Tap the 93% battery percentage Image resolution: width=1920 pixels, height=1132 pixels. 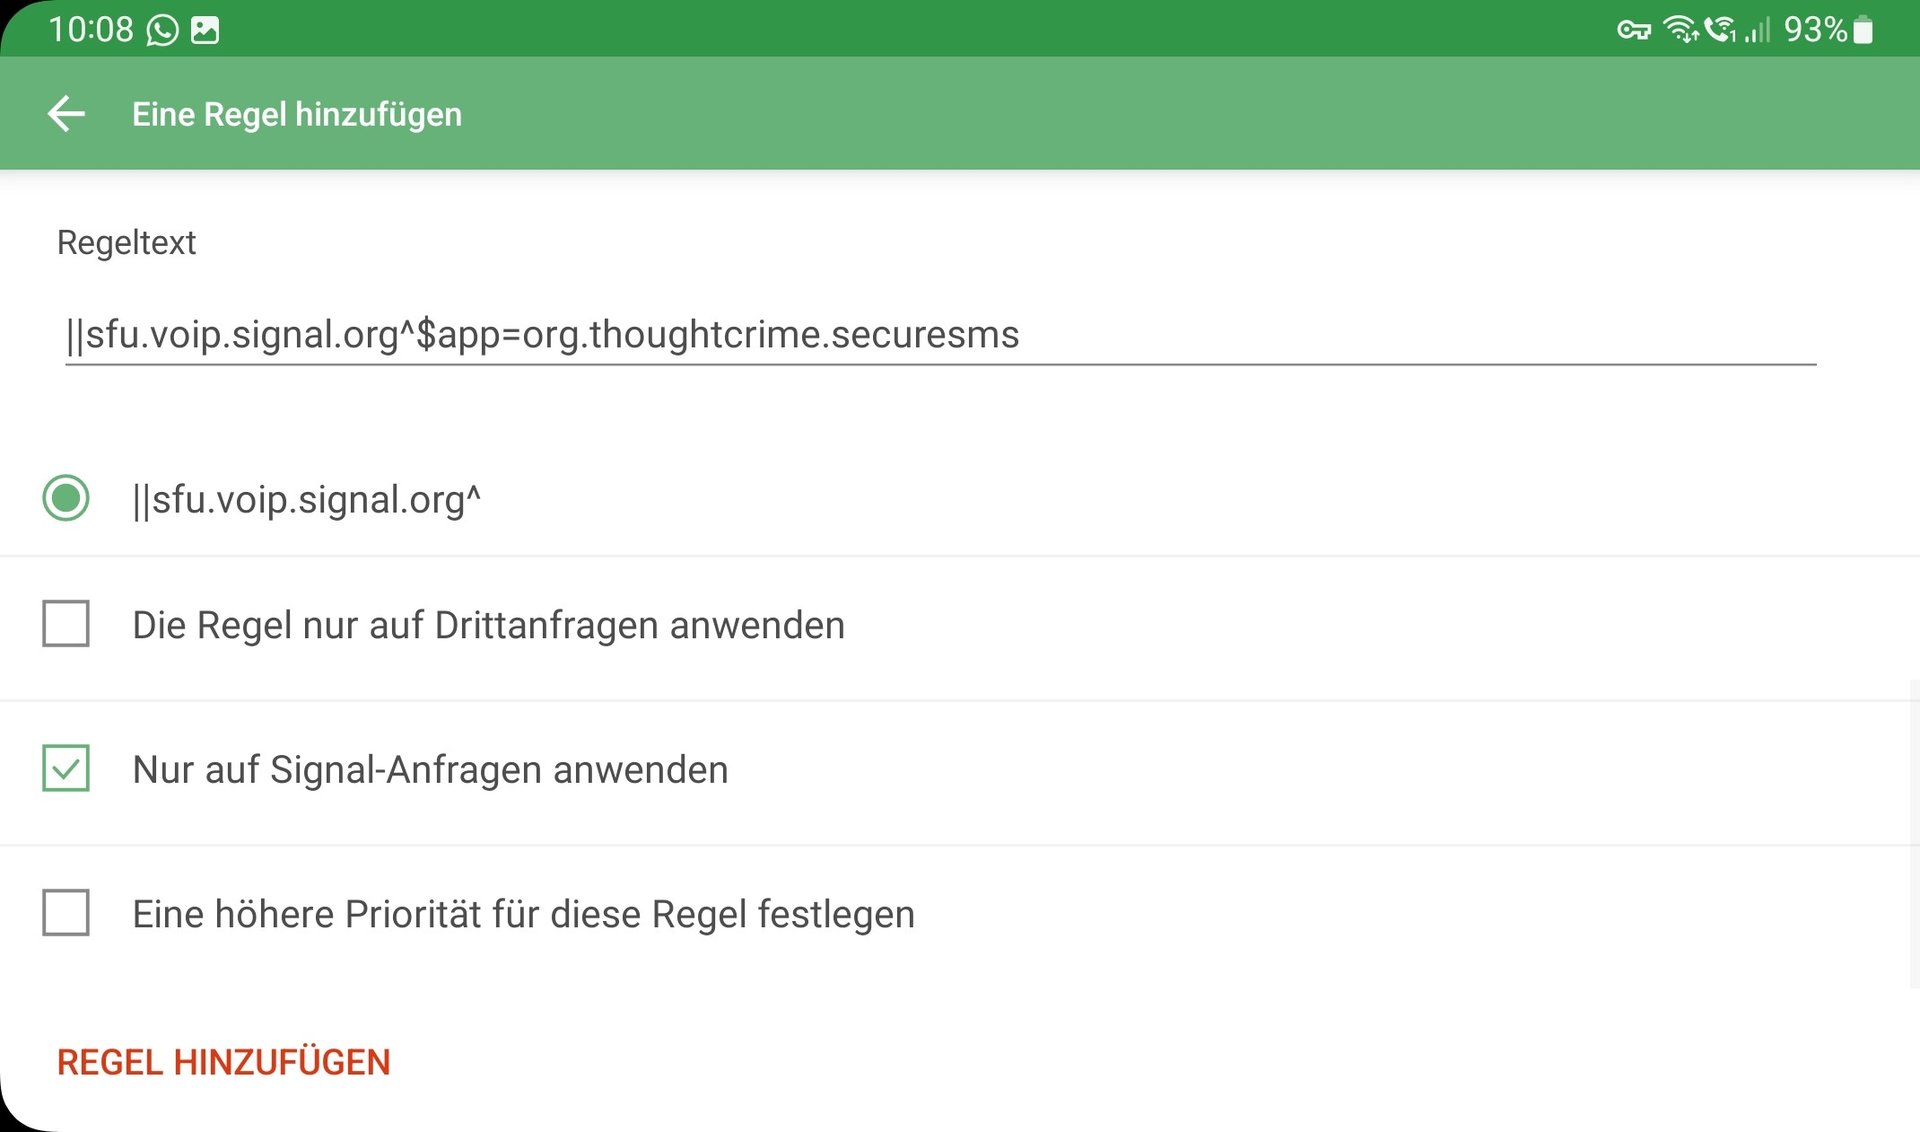coord(1814,30)
